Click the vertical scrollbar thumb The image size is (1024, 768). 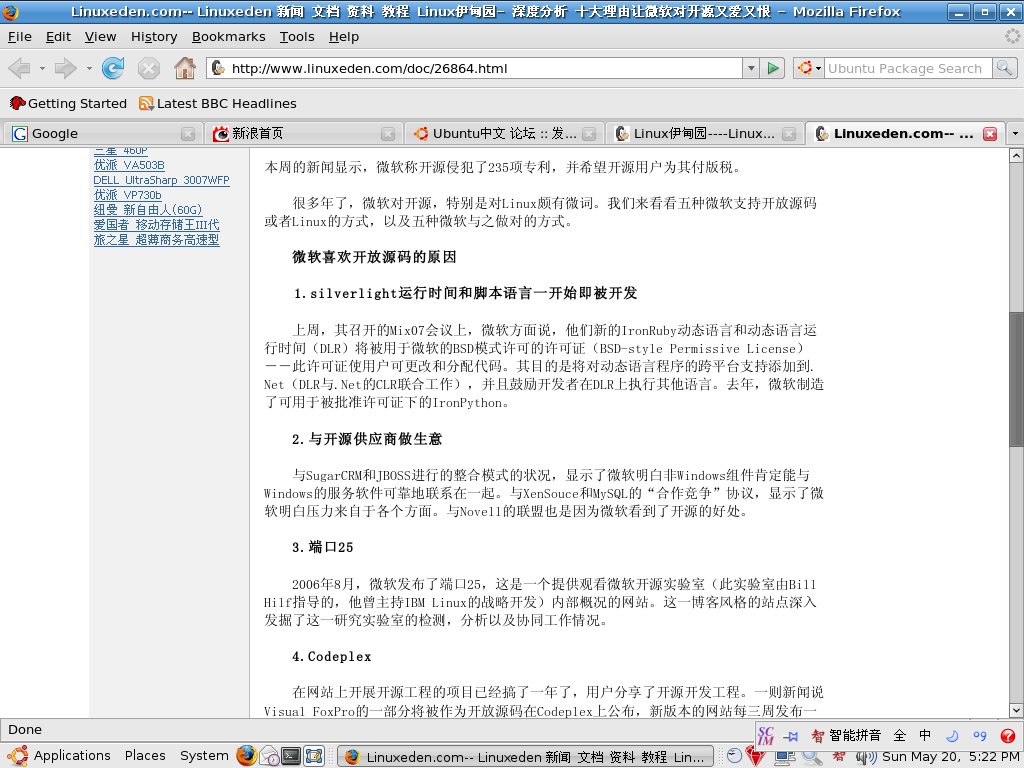point(1016,379)
